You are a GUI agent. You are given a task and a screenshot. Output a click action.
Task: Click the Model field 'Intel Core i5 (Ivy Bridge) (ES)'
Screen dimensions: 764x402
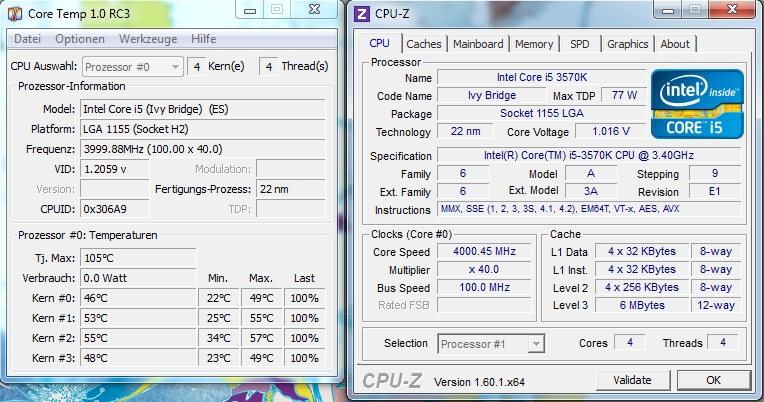click(203, 109)
